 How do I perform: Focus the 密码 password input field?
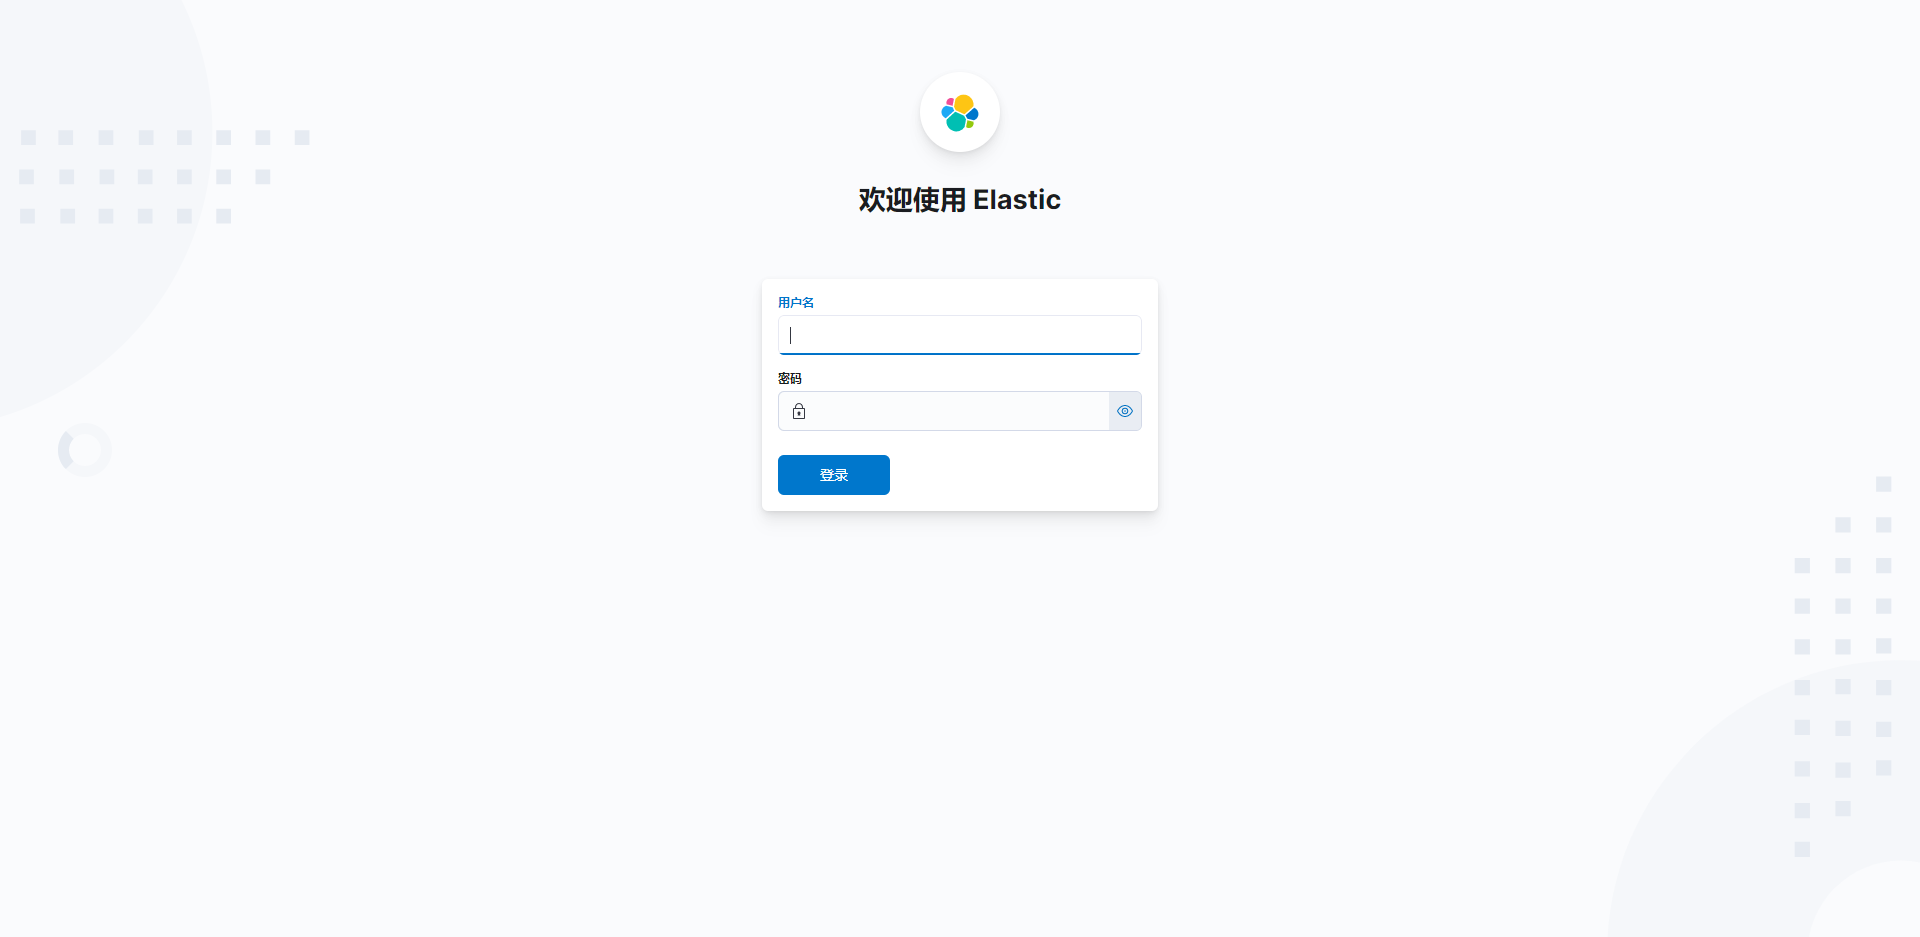coord(960,411)
